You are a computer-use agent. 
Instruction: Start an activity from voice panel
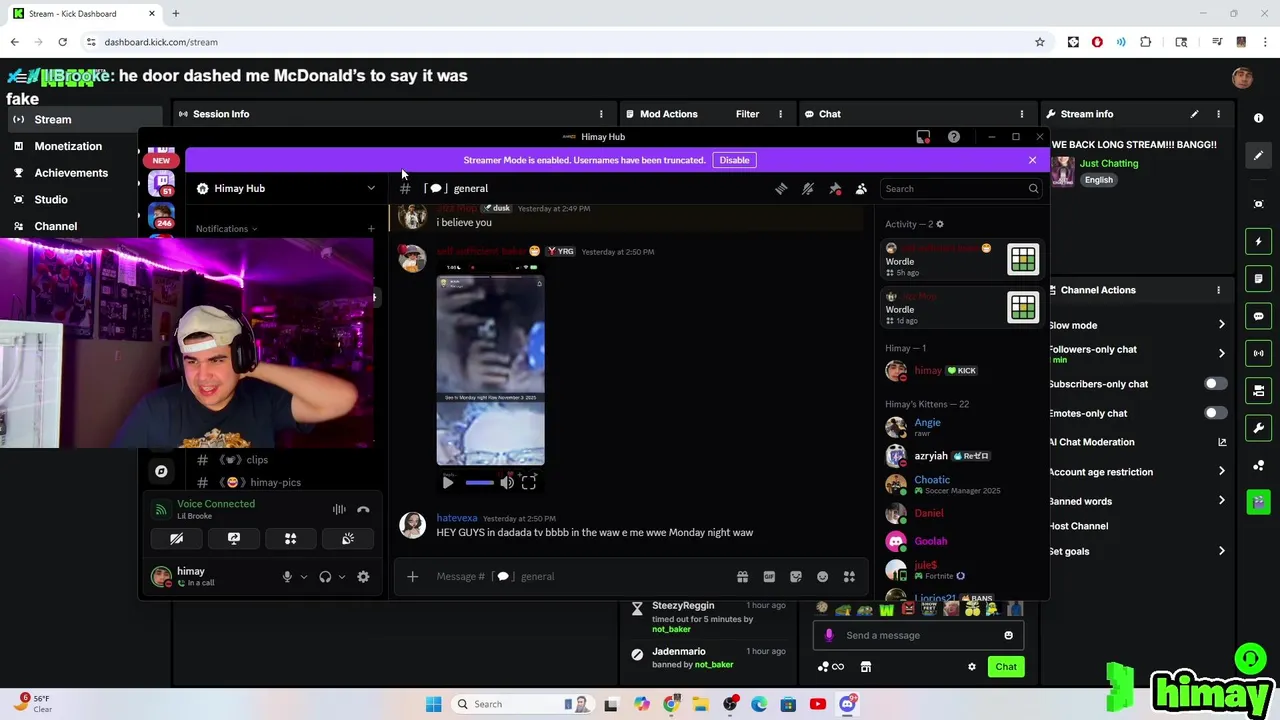click(x=291, y=538)
